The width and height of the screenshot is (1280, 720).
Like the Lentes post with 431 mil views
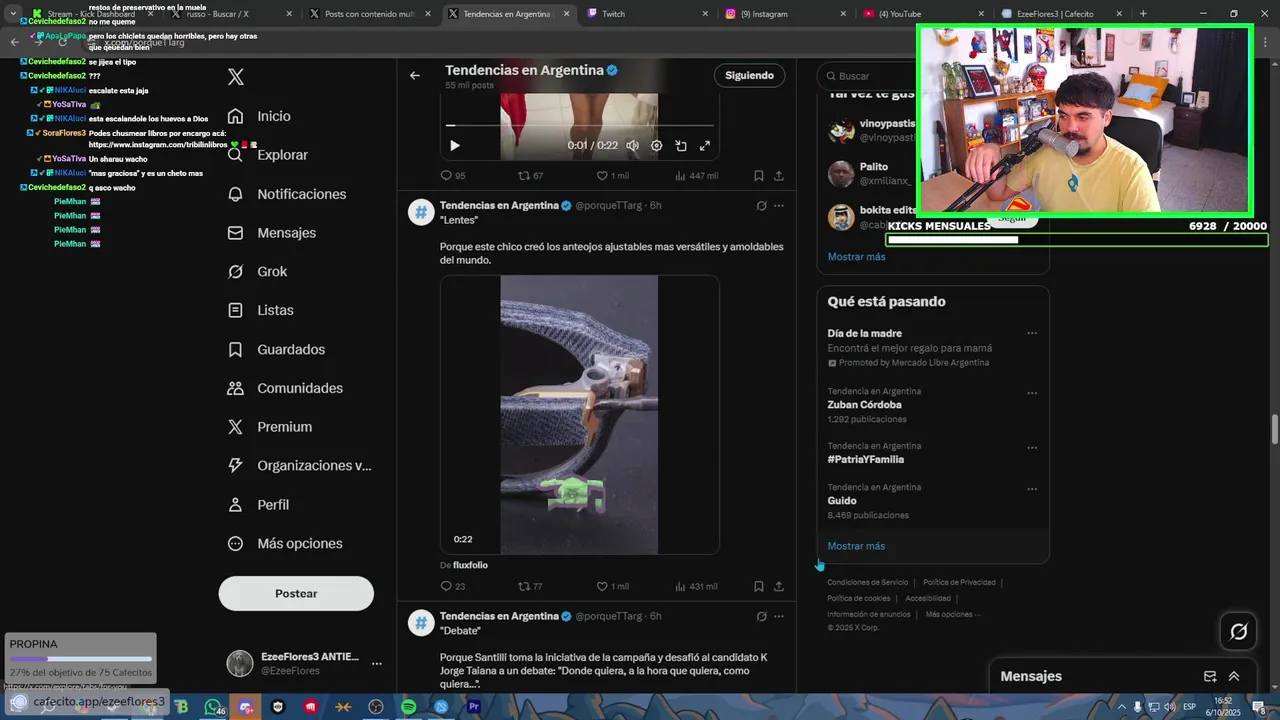[x=612, y=587]
